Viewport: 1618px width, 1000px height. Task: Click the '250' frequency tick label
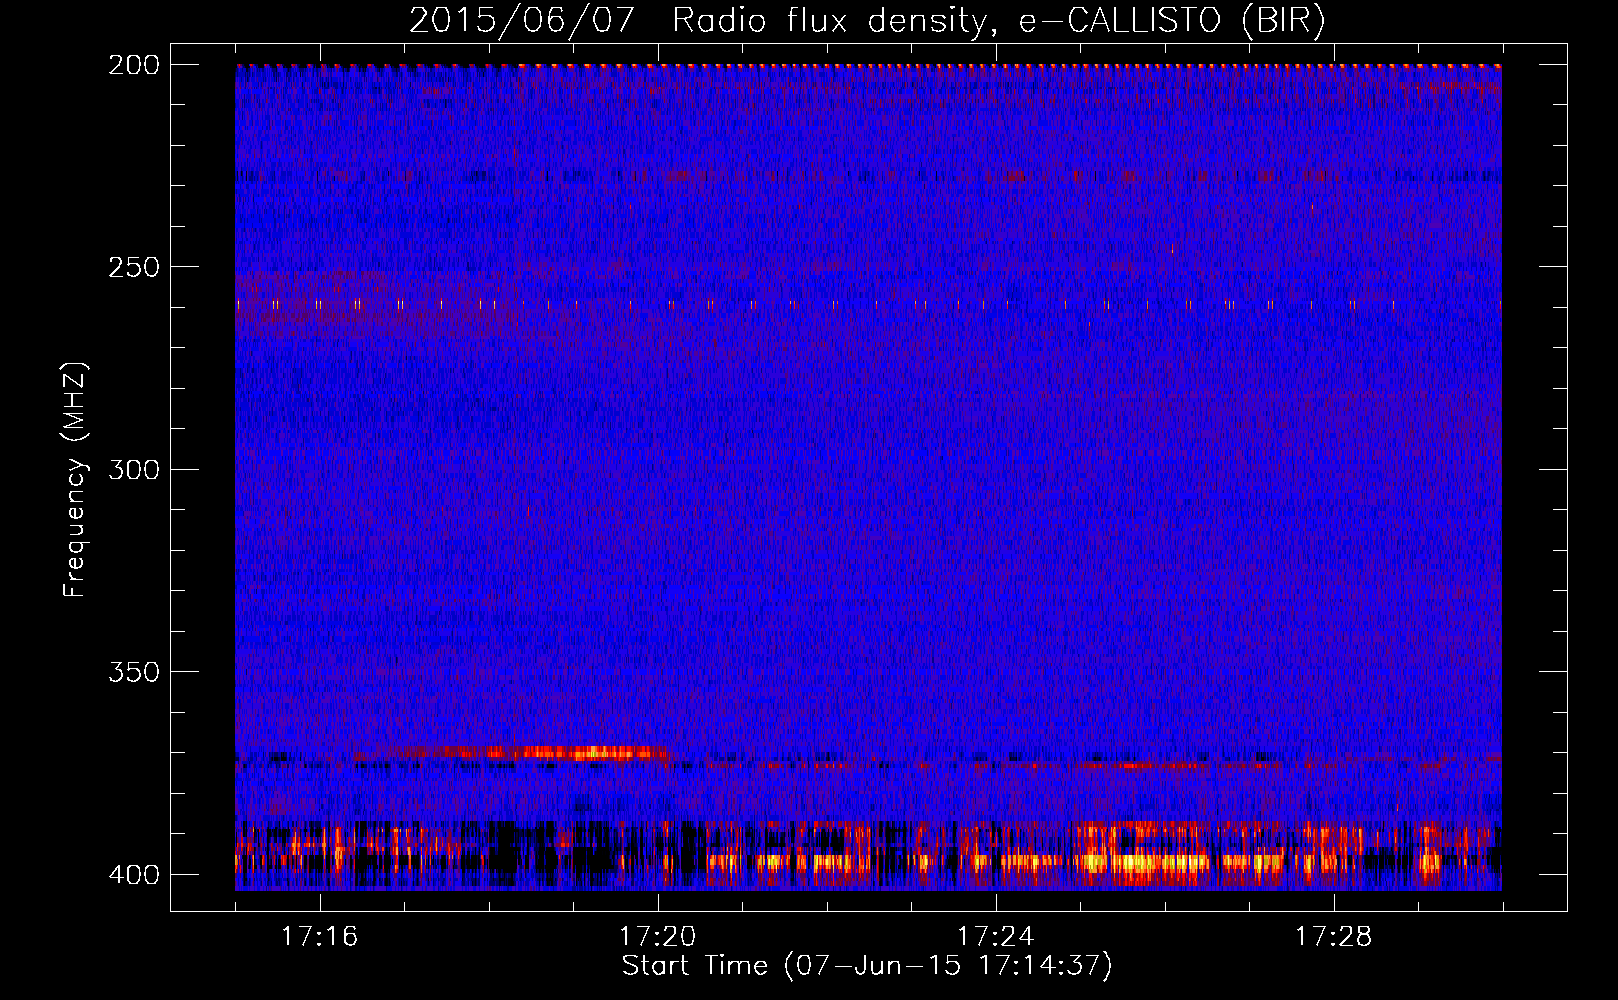[x=134, y=267]
